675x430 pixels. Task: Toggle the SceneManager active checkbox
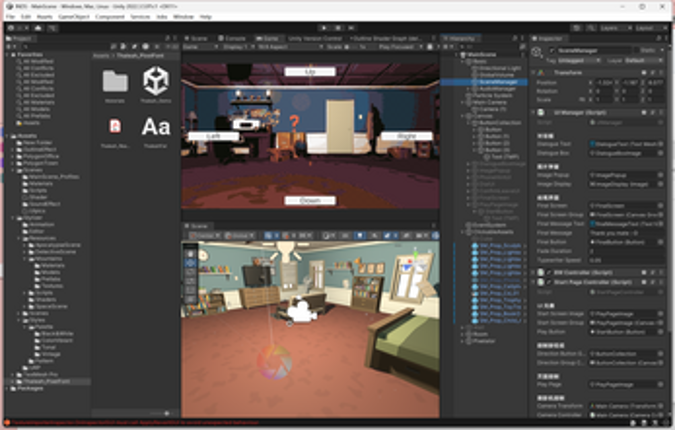551,50
